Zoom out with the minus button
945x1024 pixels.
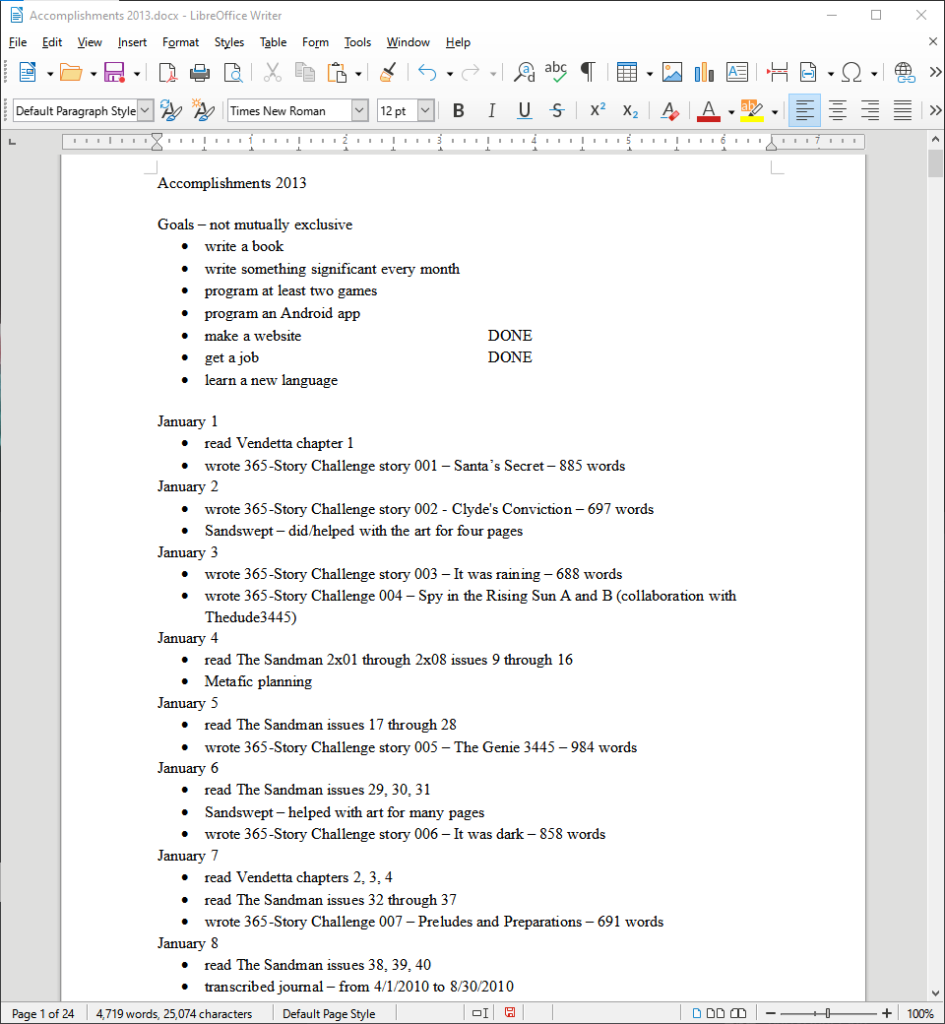771,1013
